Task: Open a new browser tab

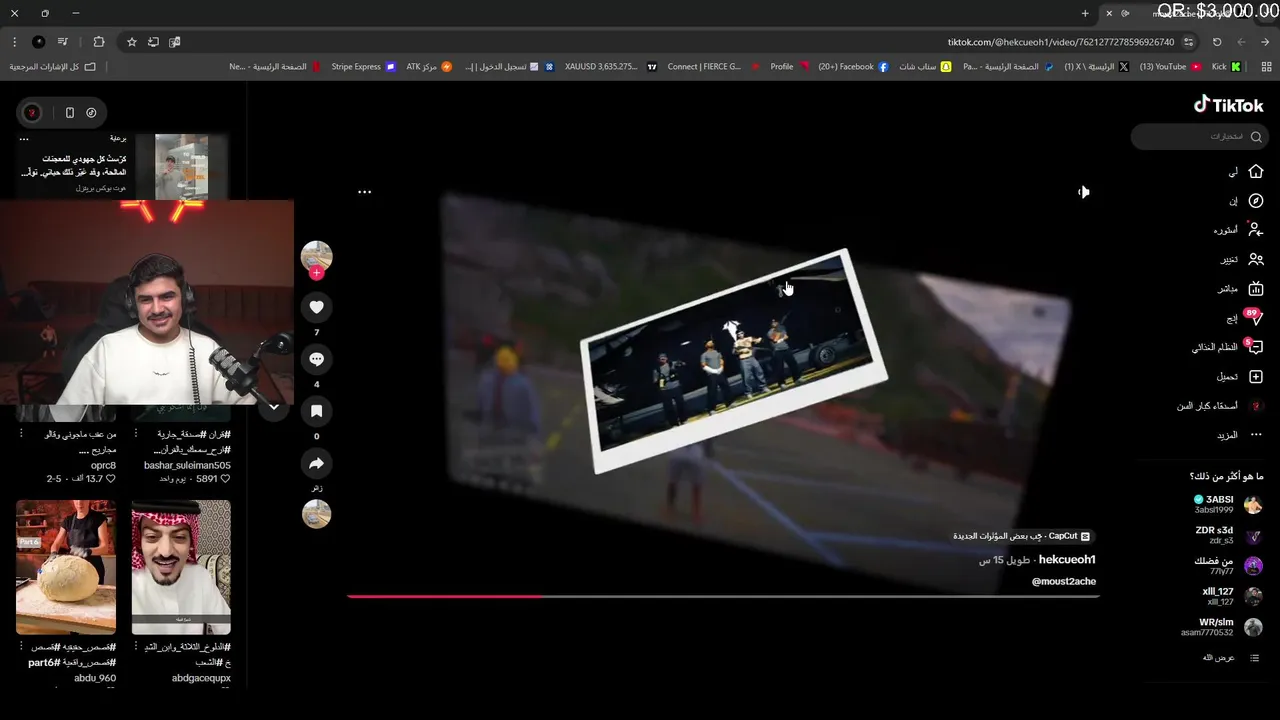Action: (x=1085, y=13)
